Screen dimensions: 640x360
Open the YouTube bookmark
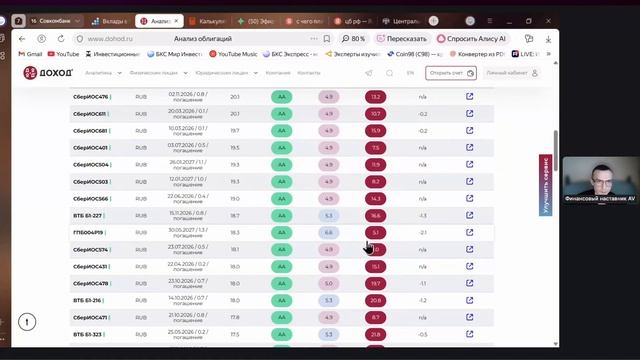pyautogui.click(x=63, y=54)
